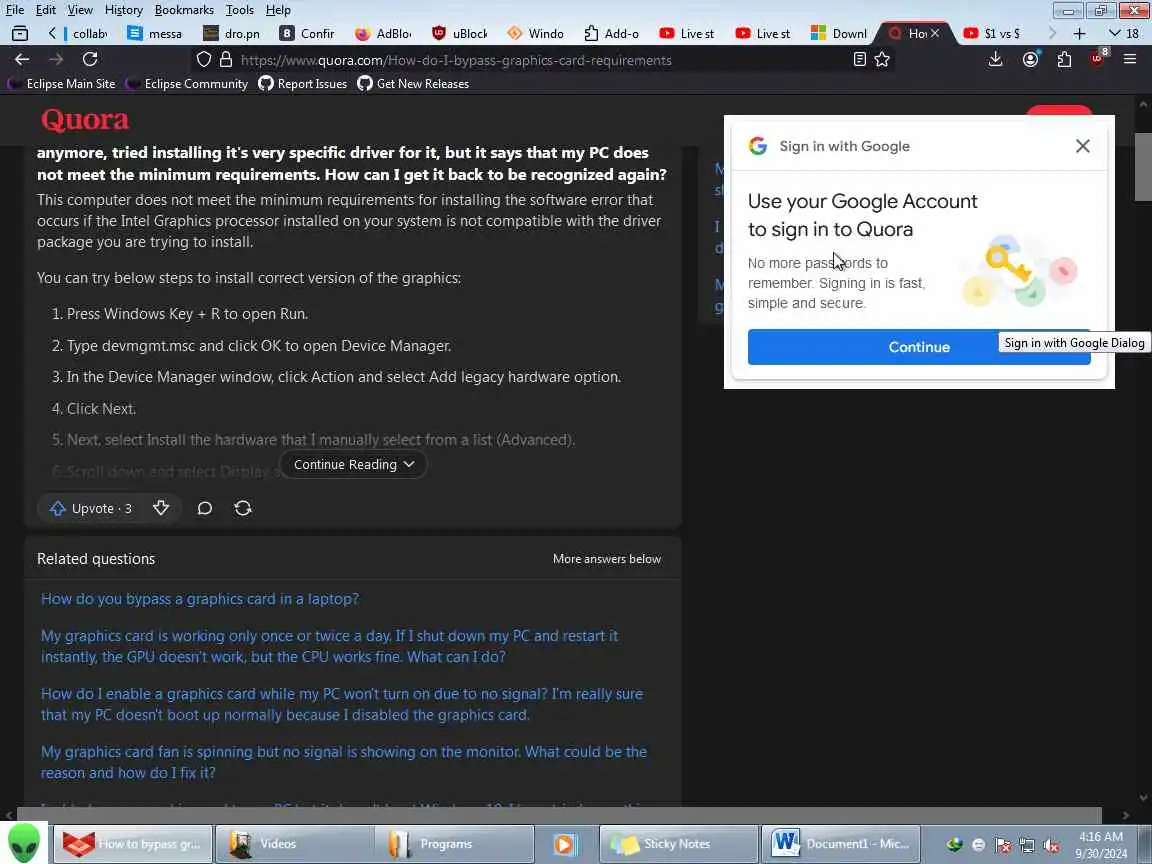Switch to the AdBlock tab

pos(384,33)
